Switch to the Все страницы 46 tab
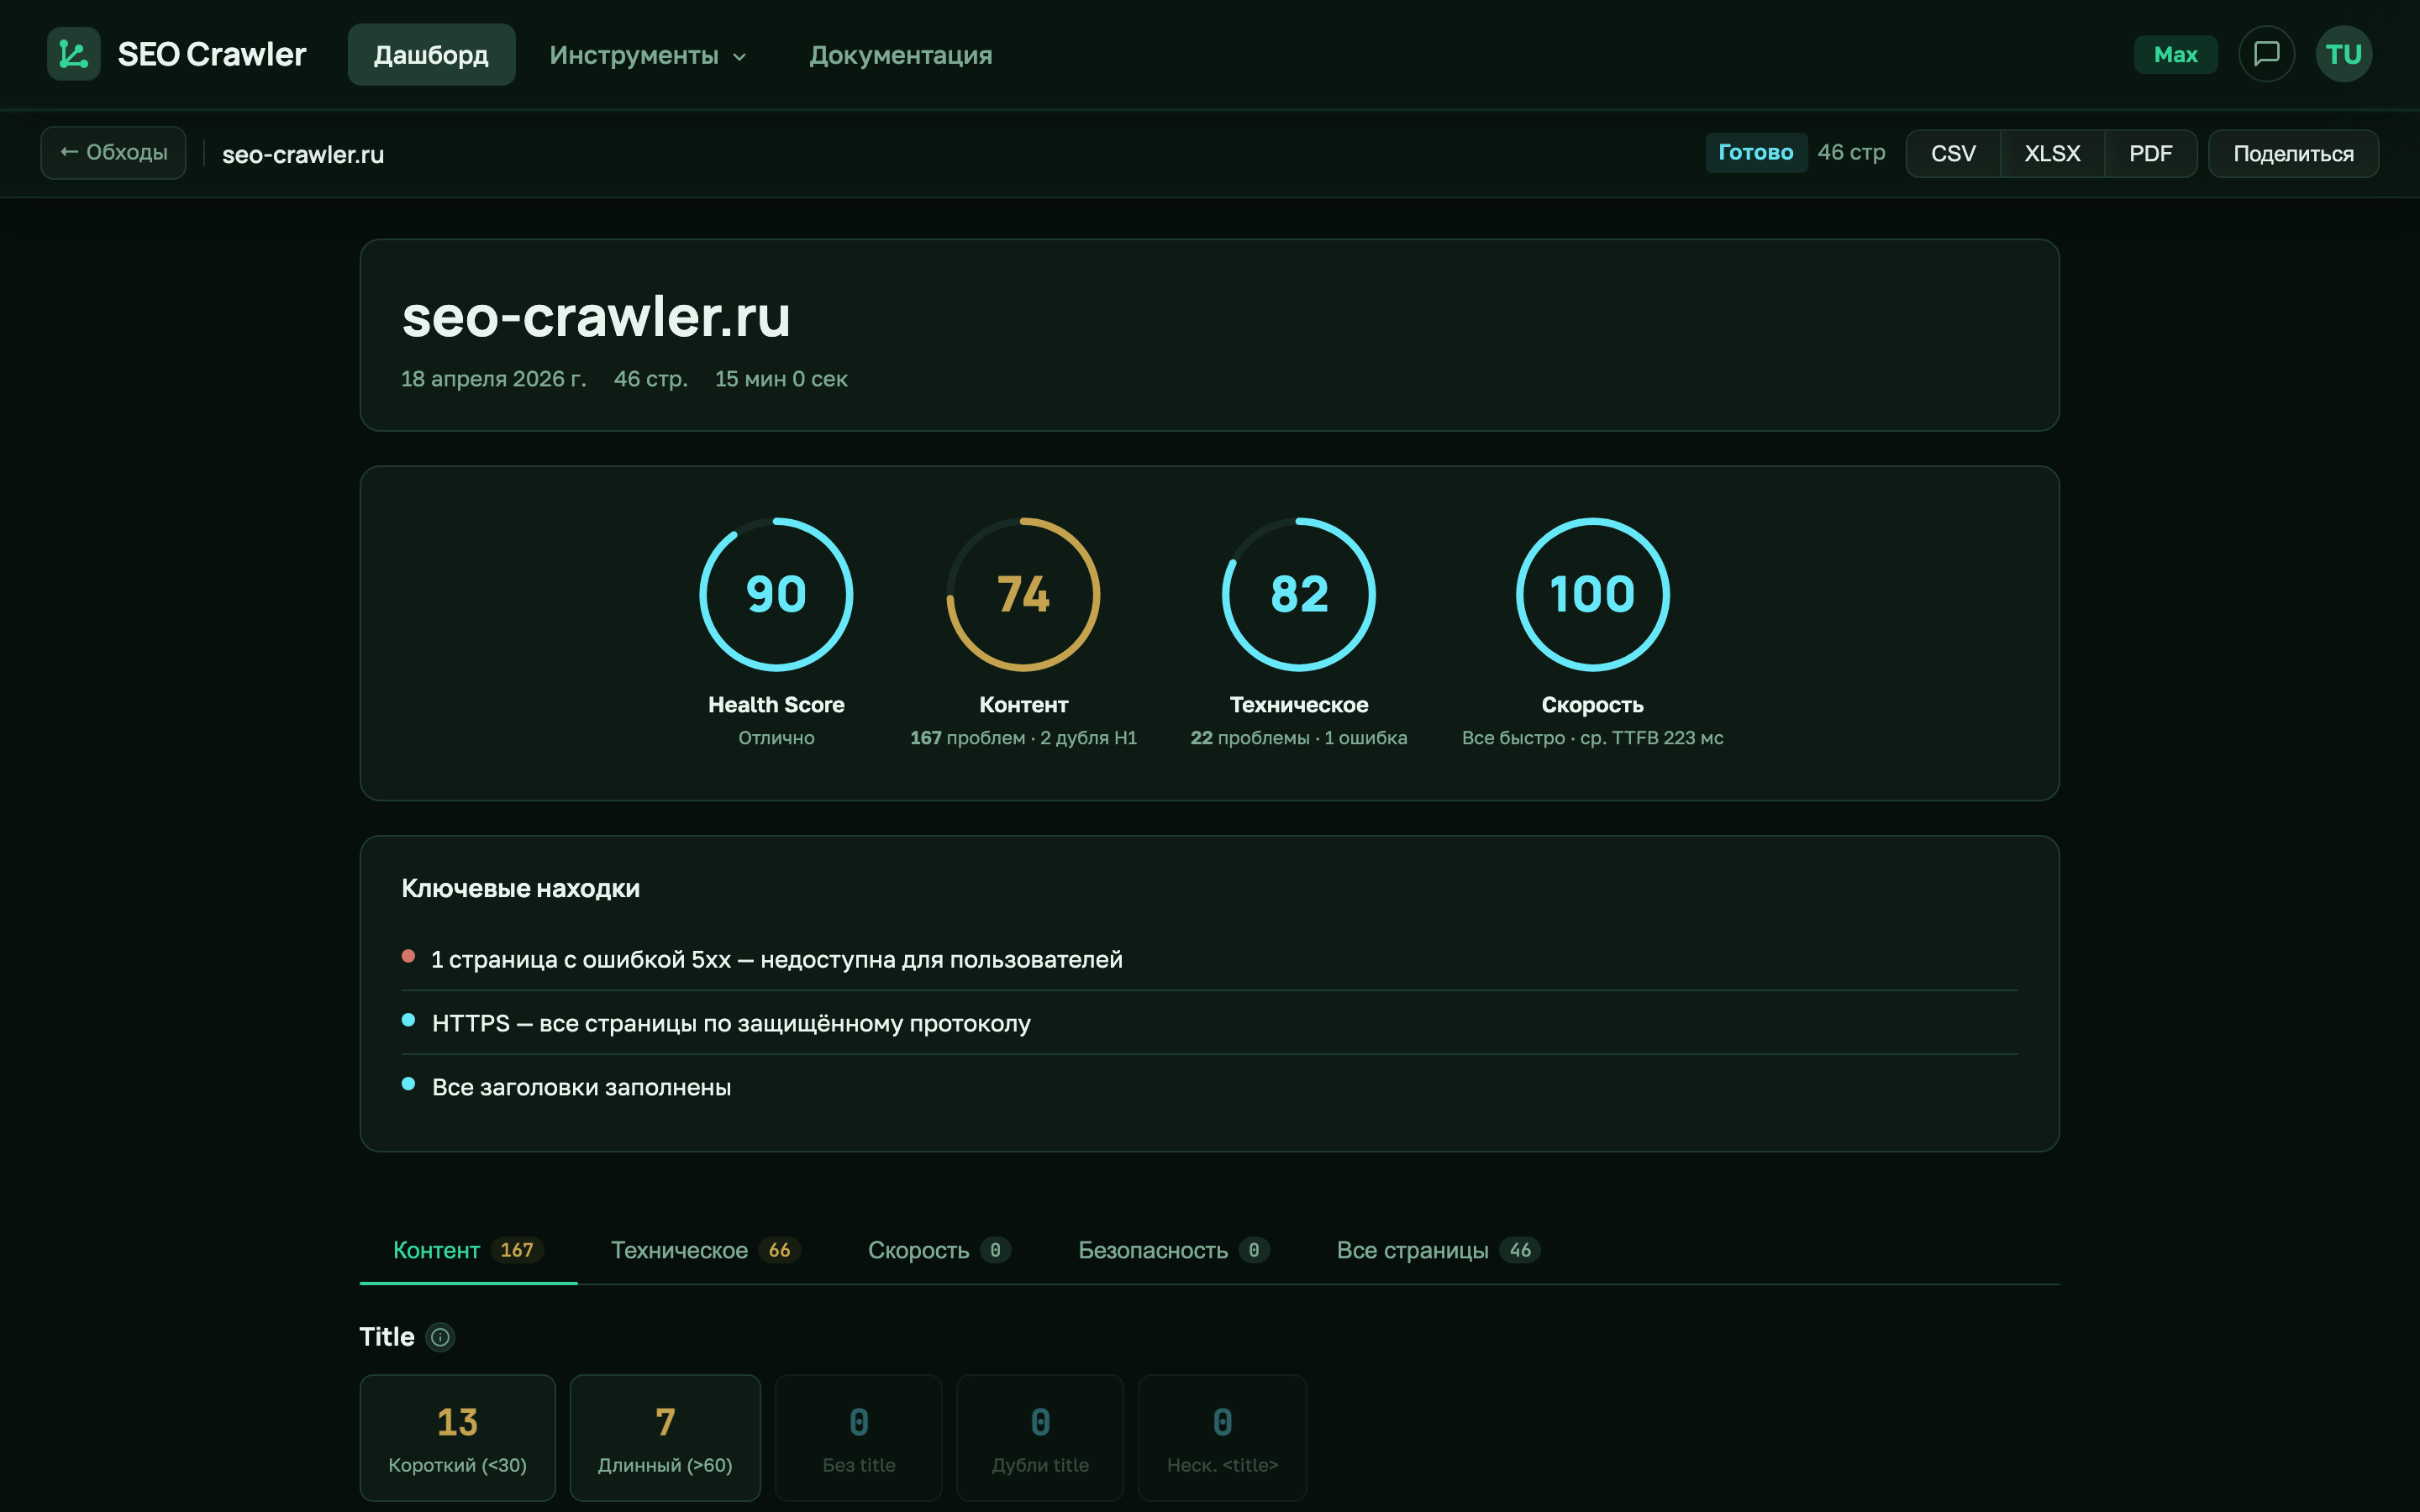The width and height of the screenshot is (2420, 1512). 1438,1250
